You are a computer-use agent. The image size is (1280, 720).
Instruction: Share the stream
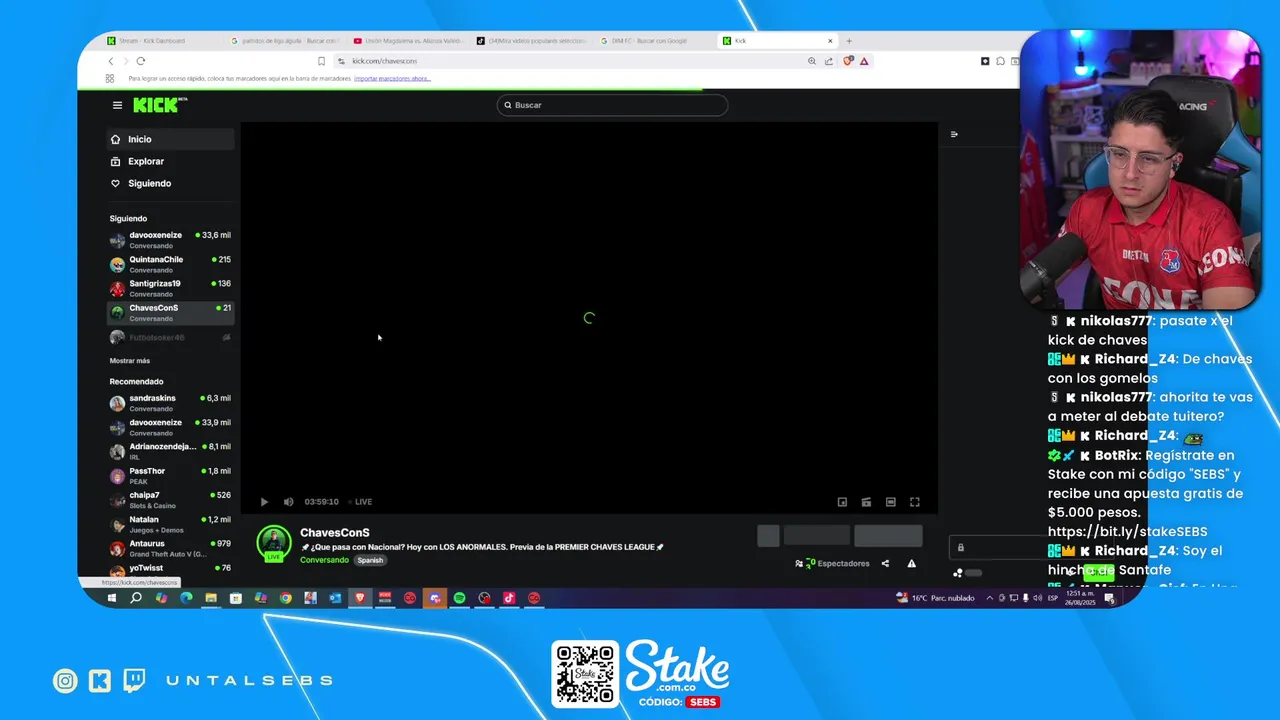click(885, 563)
